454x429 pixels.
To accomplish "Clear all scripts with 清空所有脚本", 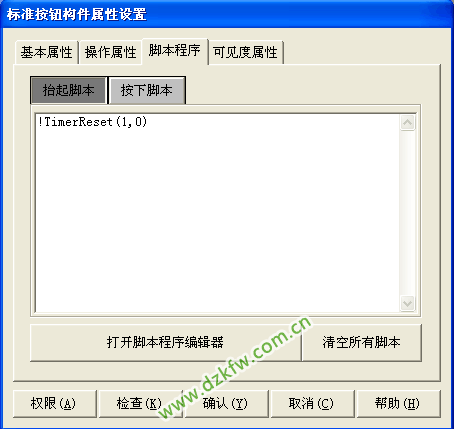I will pos(362,342).
